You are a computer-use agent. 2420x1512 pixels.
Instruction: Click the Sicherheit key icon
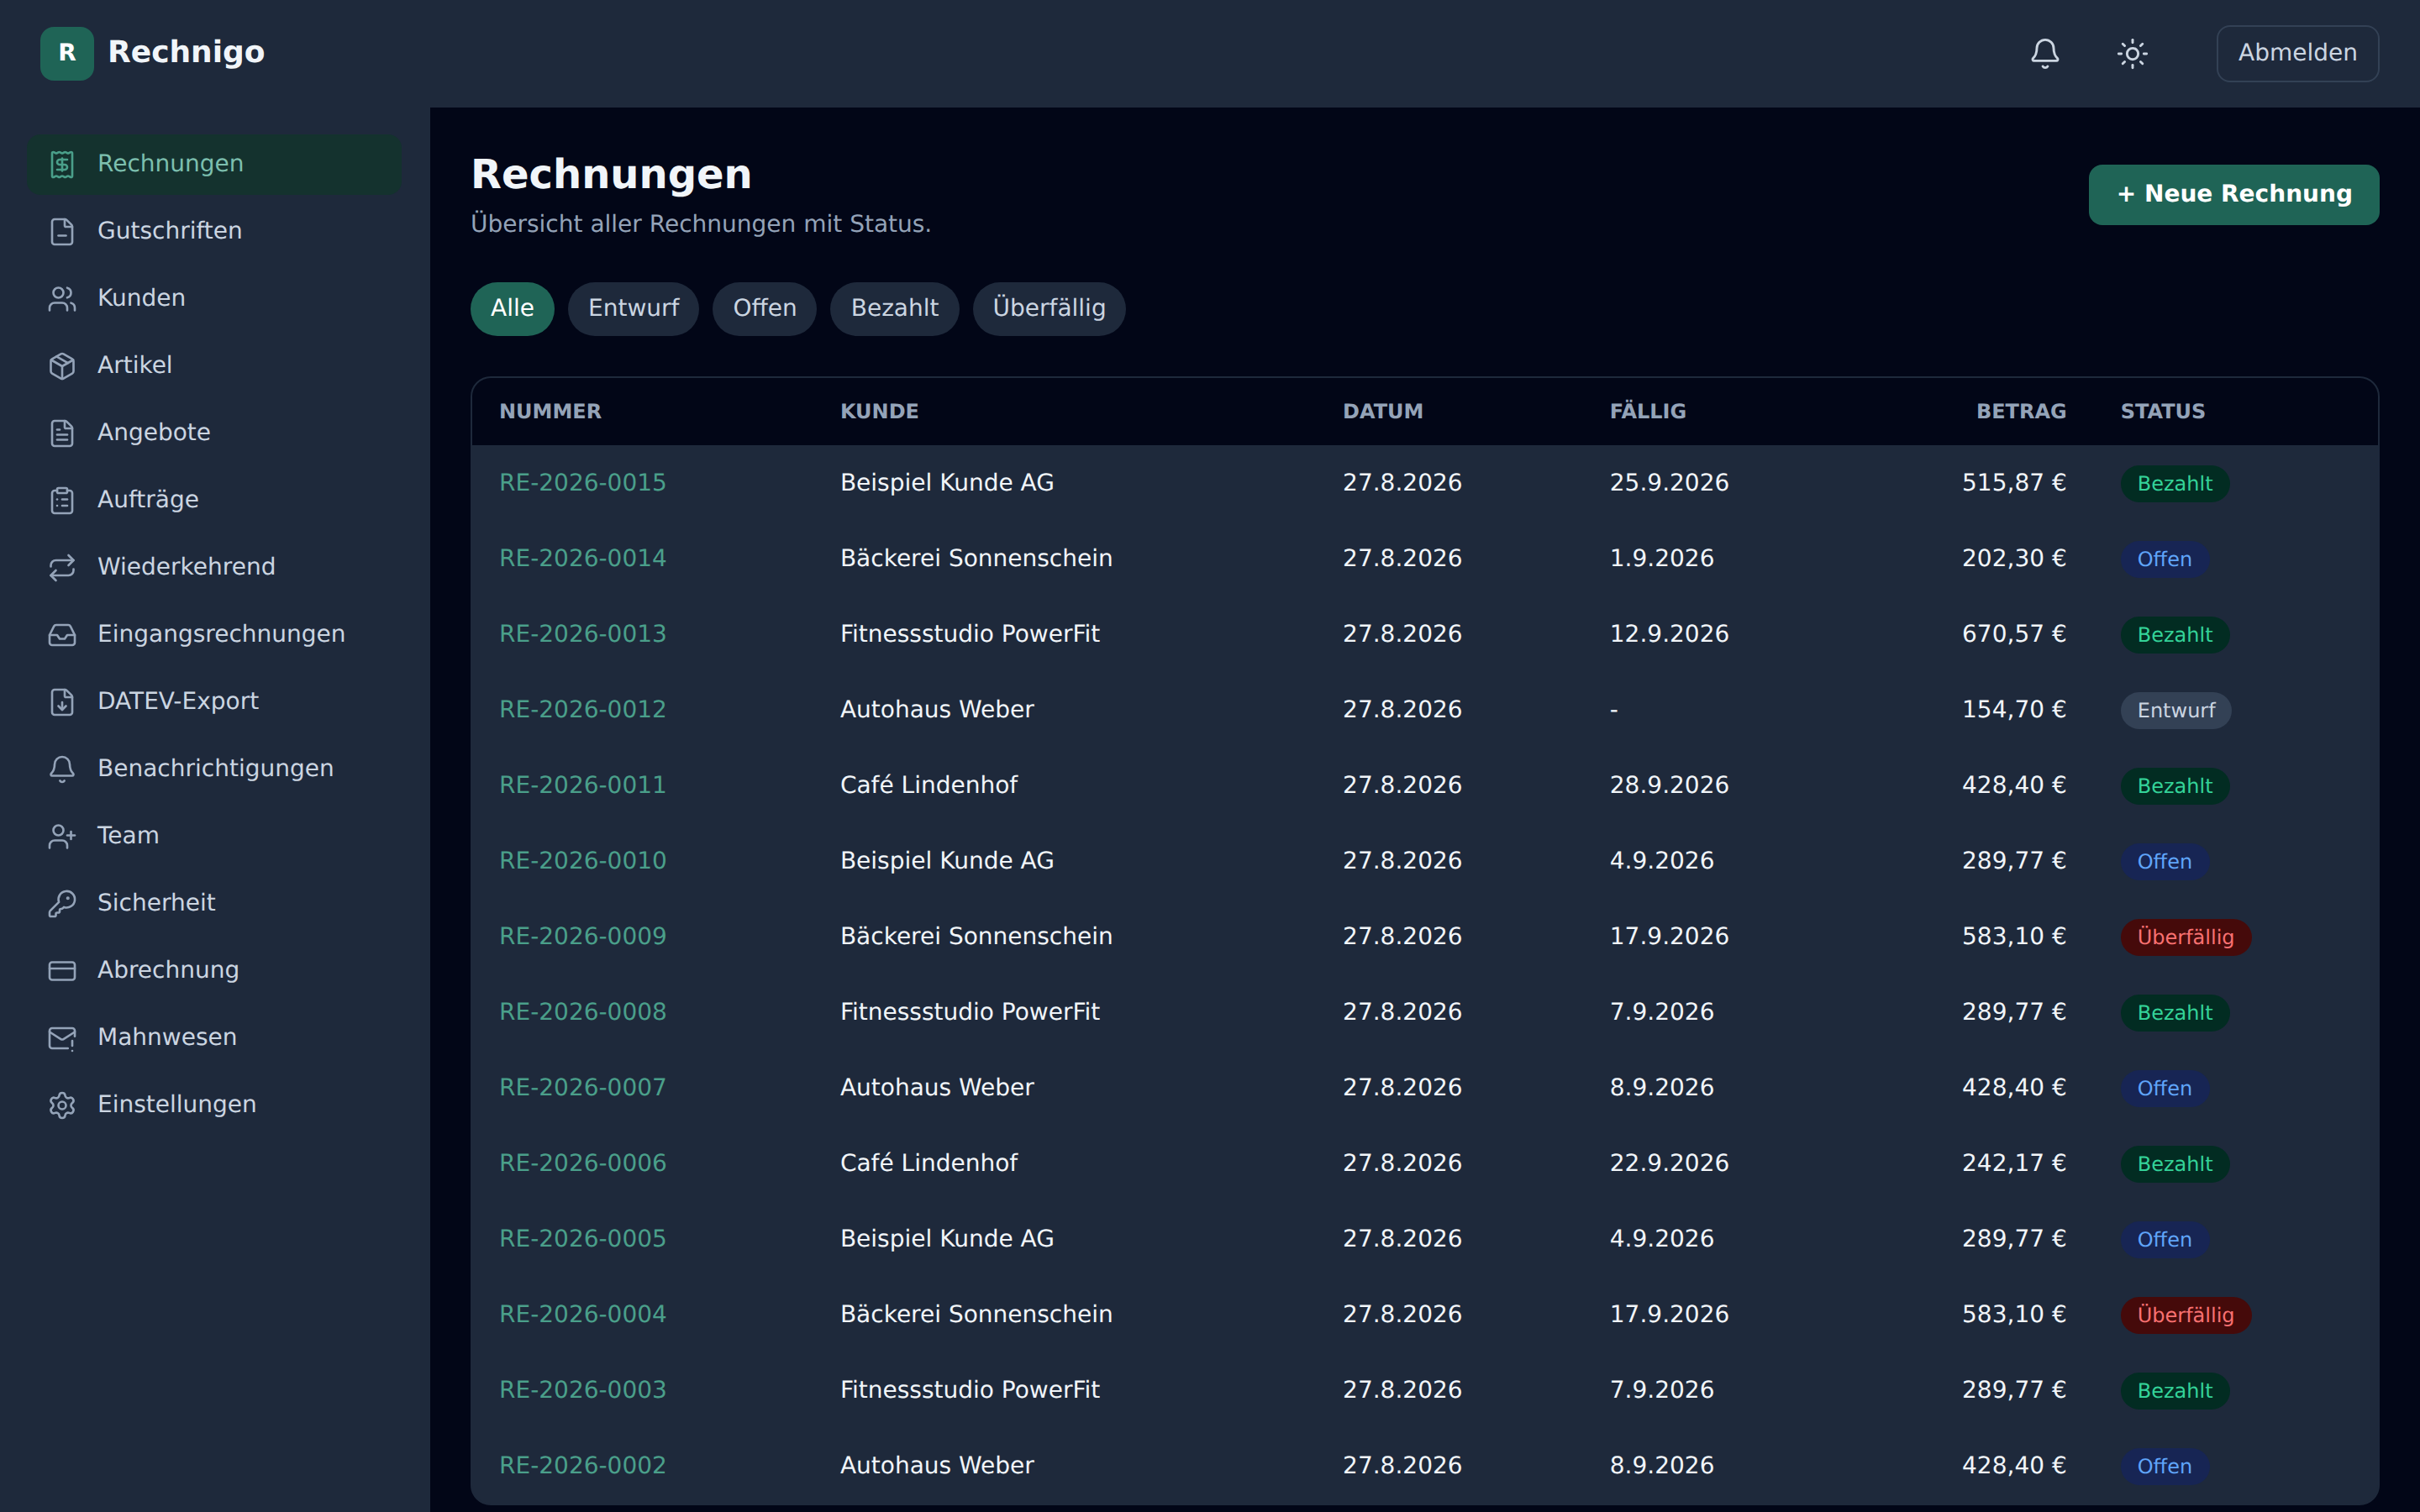[x=62, y=903]
